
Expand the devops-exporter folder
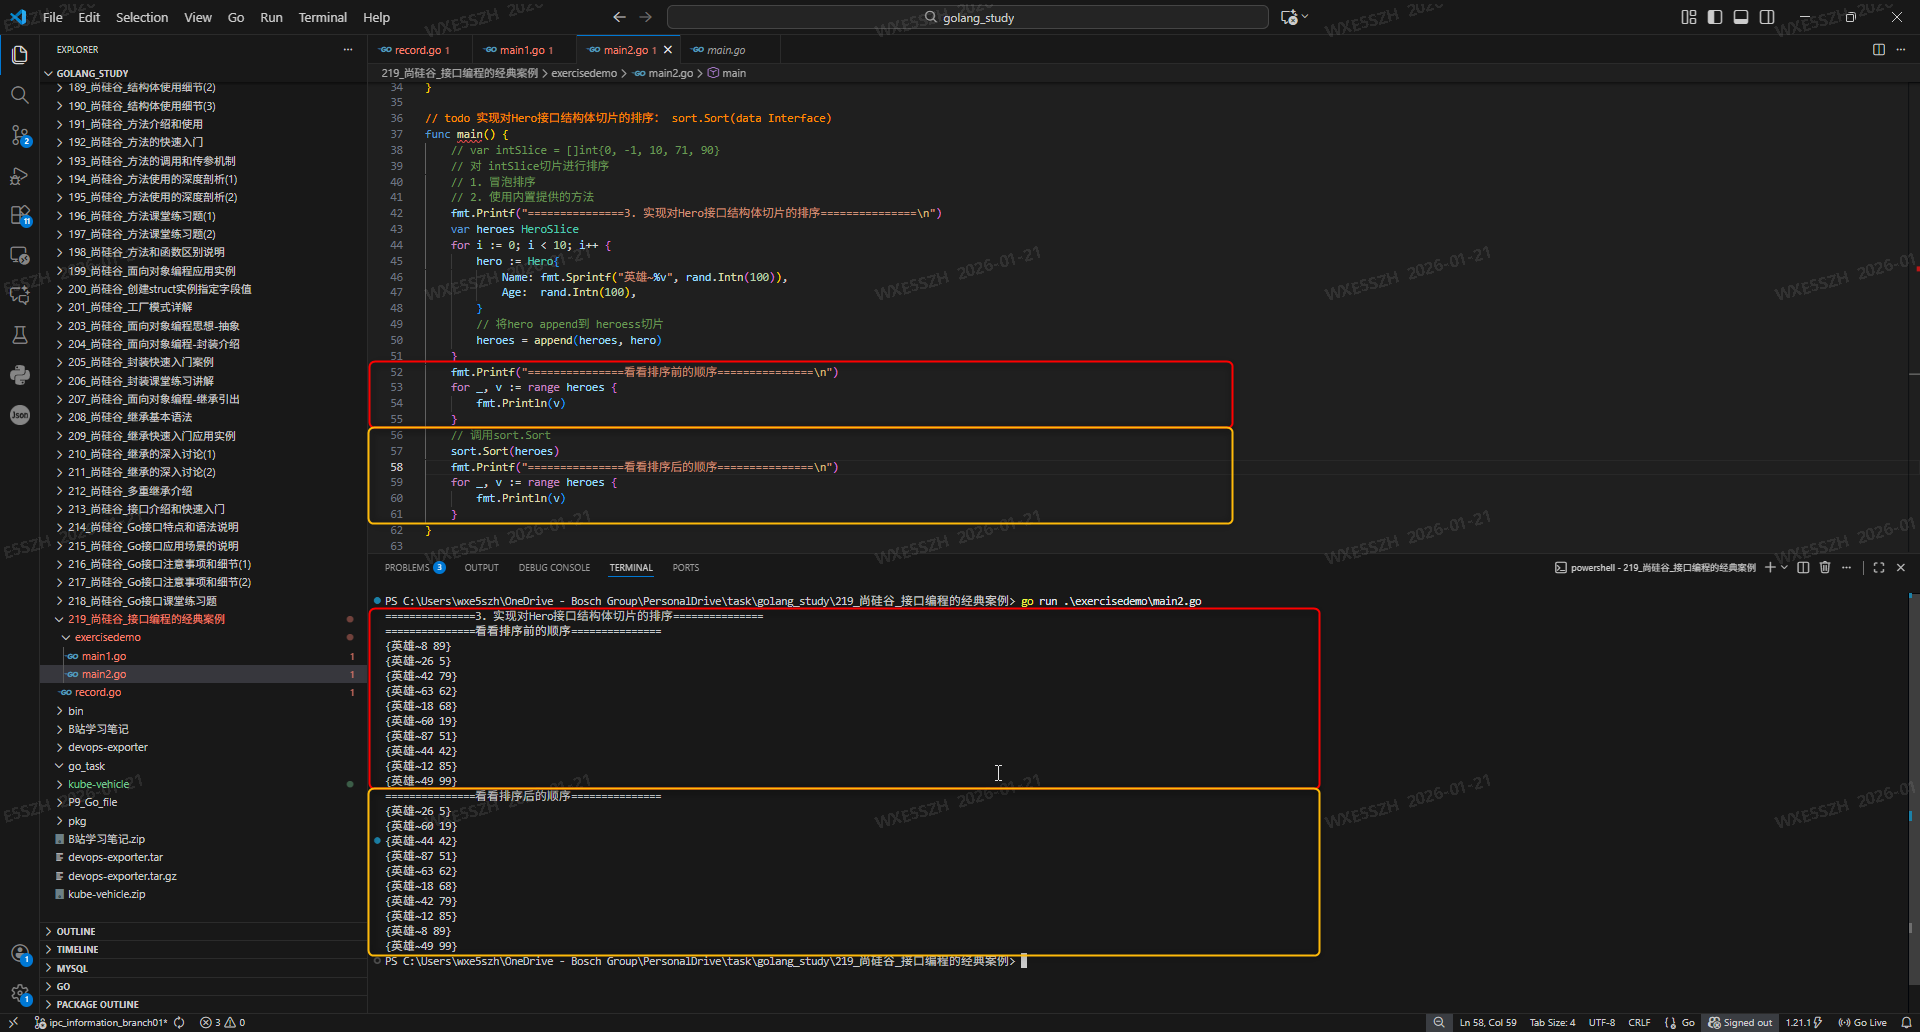107,747
